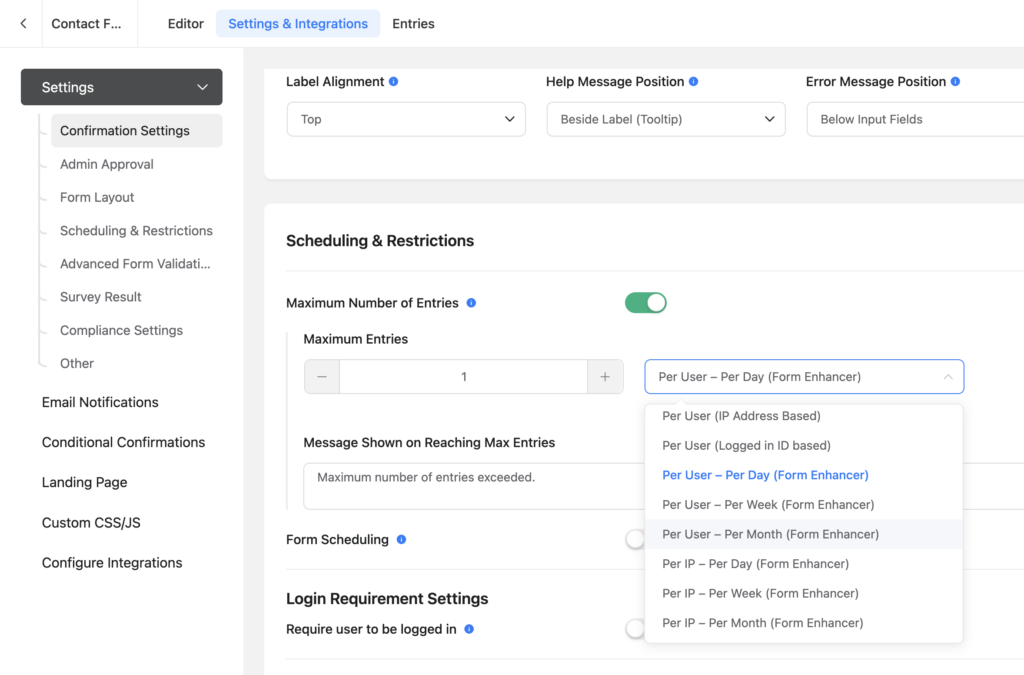Viewport: 1024px width, 675px height.
Task: Click the Label Alignment info icon
Action: pos(393,82)
